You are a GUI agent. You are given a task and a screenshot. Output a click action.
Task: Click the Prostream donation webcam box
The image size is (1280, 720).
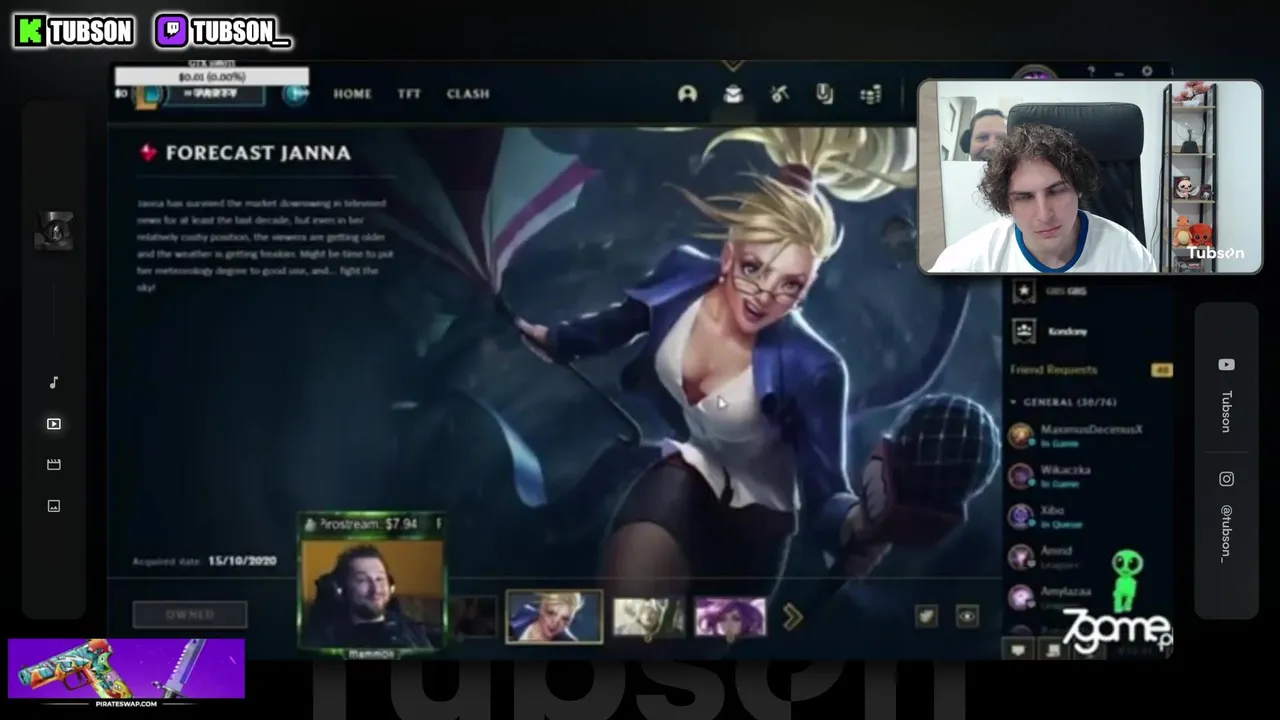coord(371,585)
